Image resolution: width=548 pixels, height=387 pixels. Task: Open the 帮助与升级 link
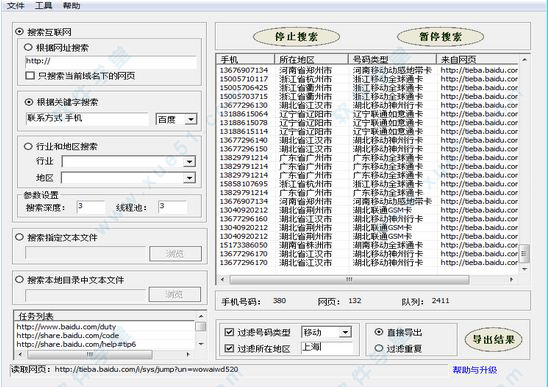tap(475, 370)
